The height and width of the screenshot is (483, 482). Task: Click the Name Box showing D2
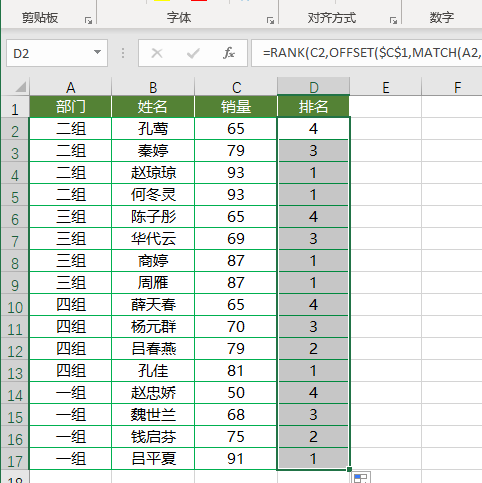point(57,53)
